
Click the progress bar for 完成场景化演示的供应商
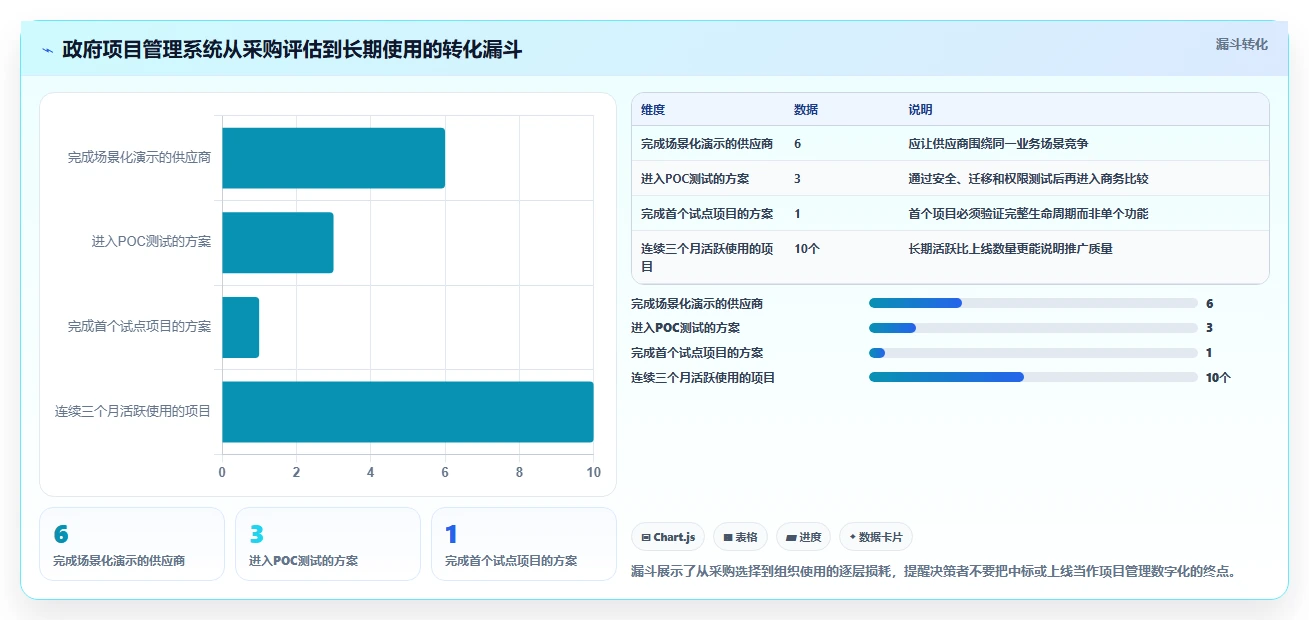[1033, 303]
